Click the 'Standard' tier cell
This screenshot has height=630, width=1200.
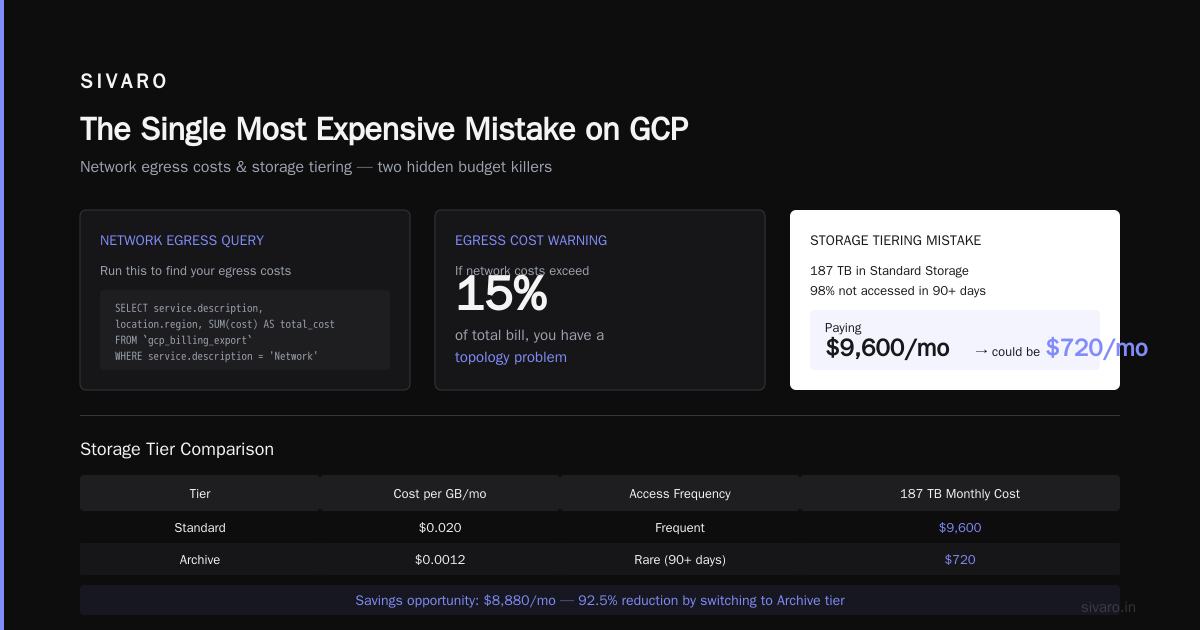click(200, 527)
